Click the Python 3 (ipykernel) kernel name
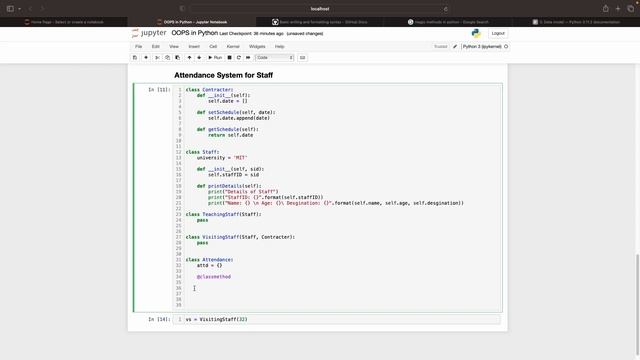The image size is (640, 360). pyautogui.click(x=482, y=47)
